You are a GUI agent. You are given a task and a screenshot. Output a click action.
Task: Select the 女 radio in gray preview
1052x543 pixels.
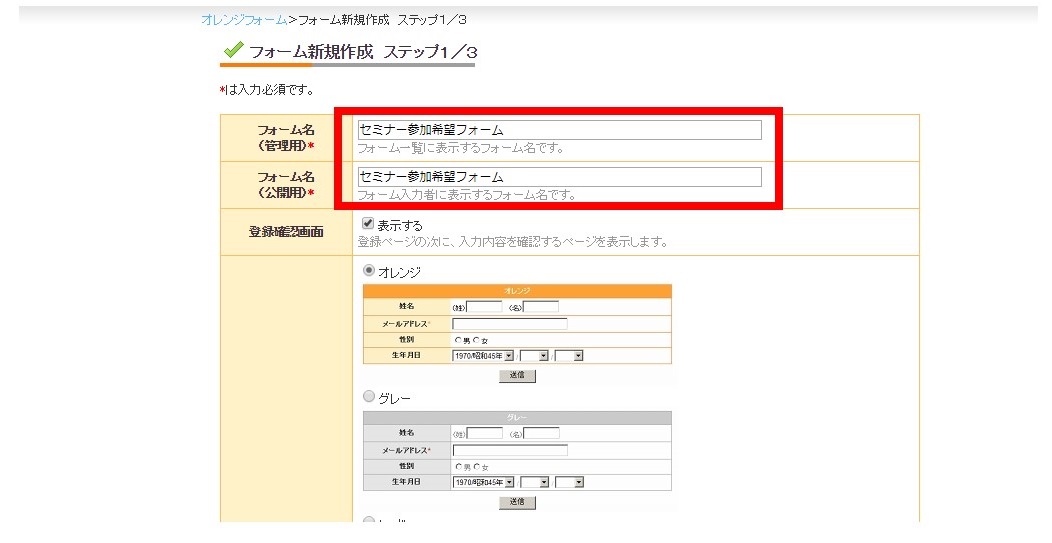coord(477,467)
